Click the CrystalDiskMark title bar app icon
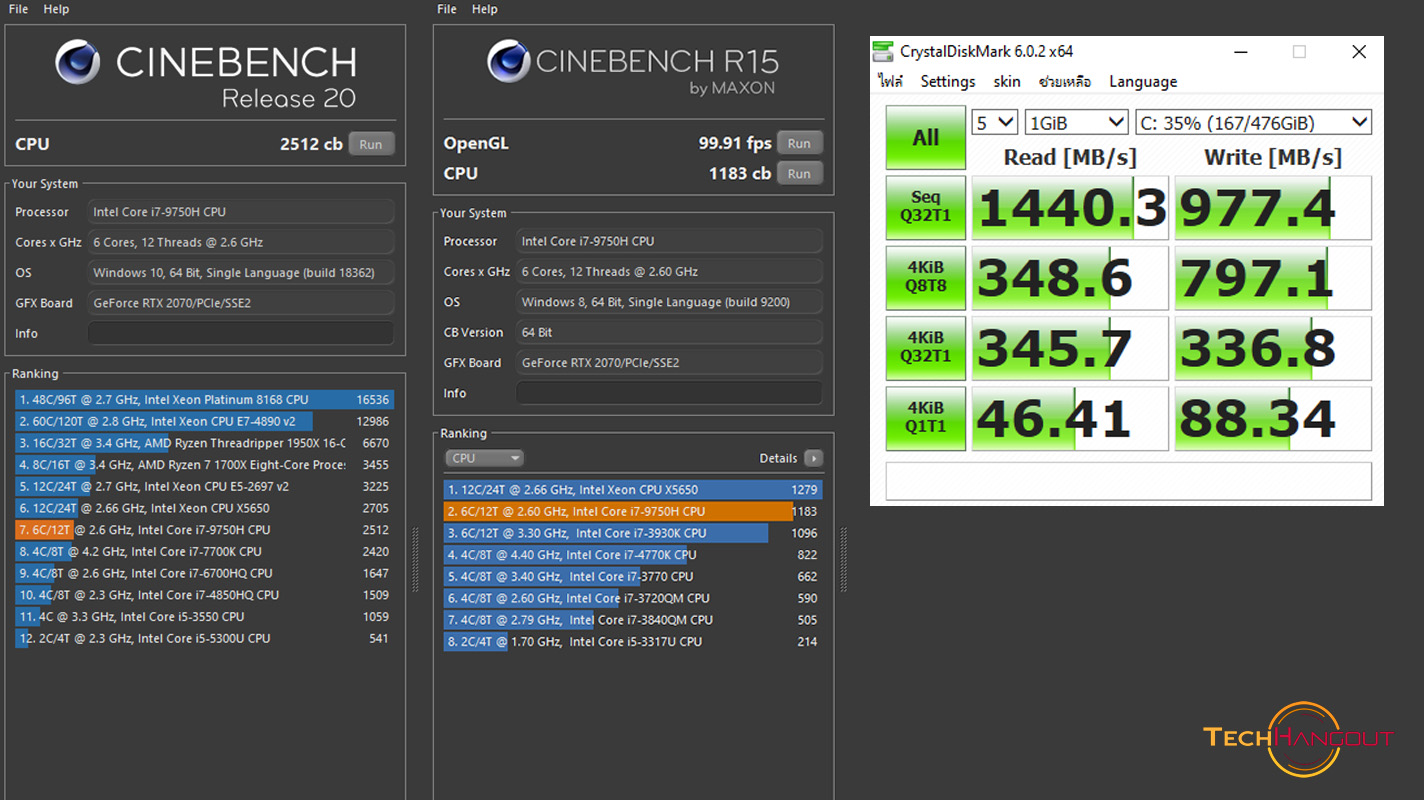 (883, 51)
